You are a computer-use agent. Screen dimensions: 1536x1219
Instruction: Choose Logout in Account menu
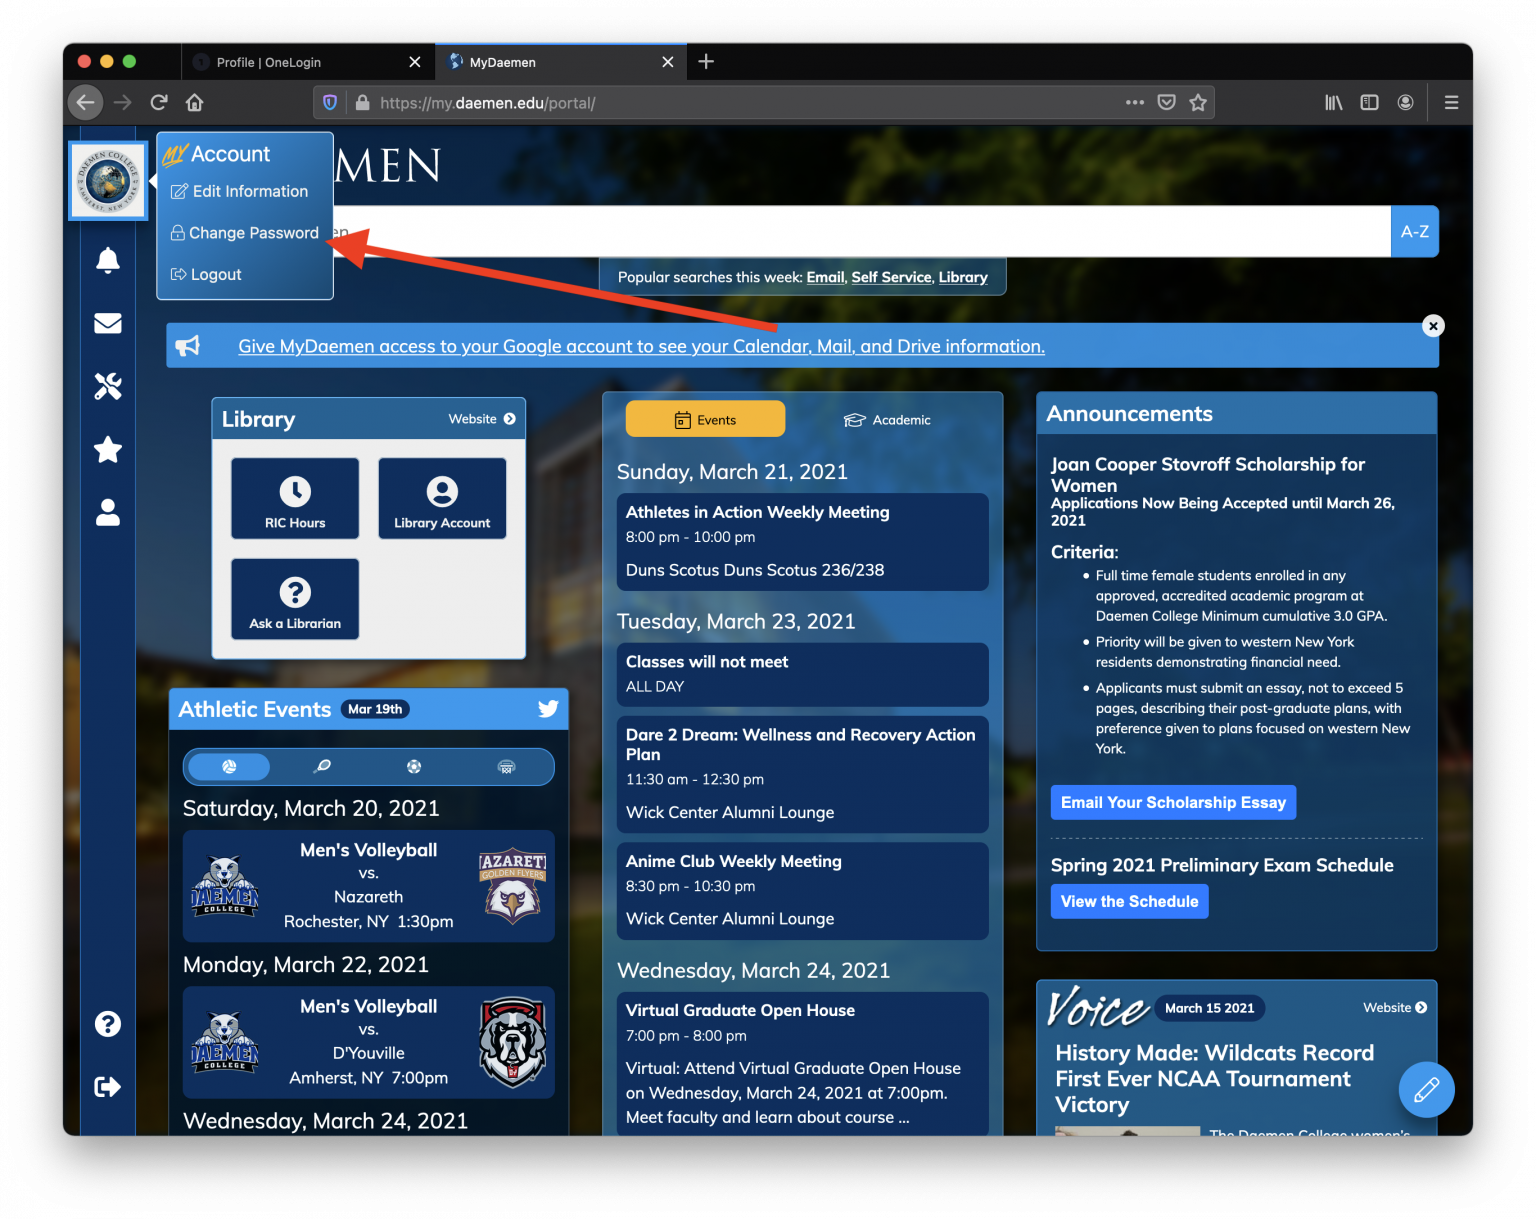206,274
